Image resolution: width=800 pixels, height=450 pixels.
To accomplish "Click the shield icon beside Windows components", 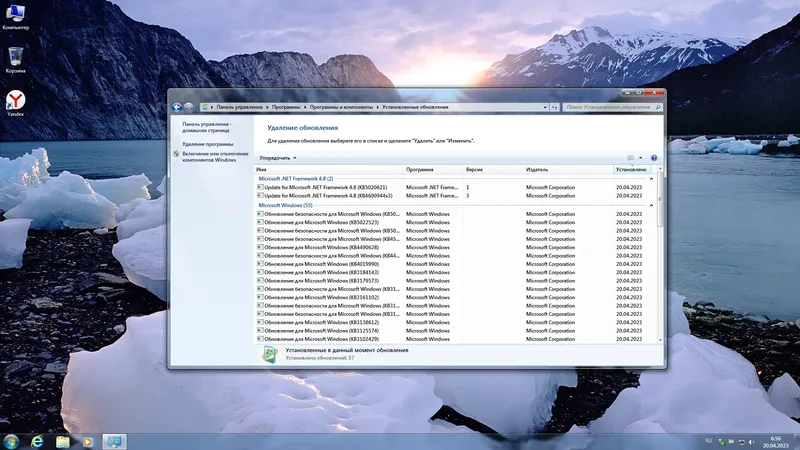I will click(176, 154).
